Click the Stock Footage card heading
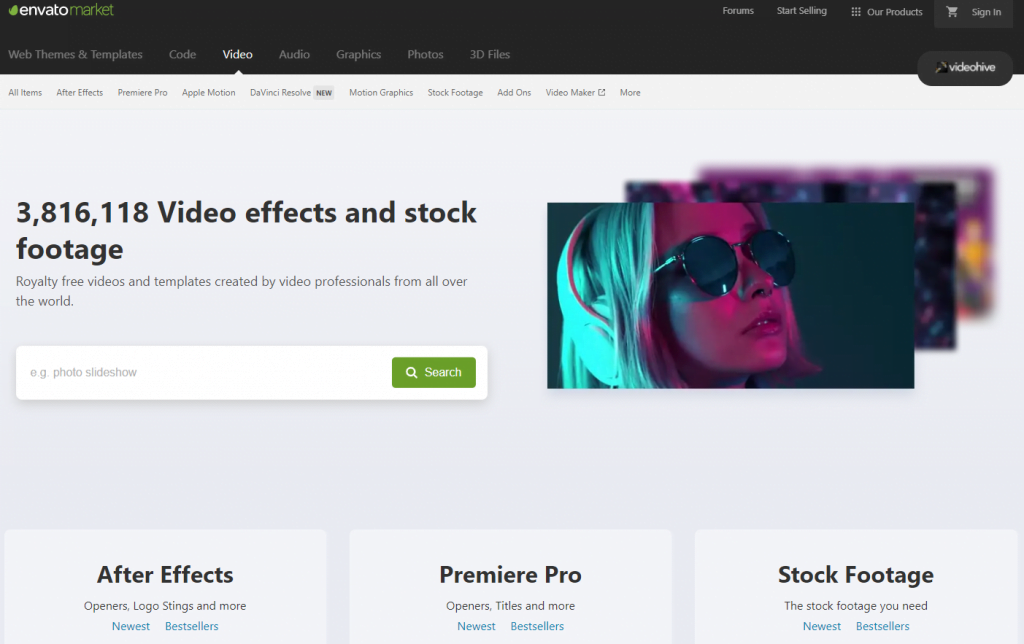The width and height of the screenshot is (1024, 644). coord(856,575)
